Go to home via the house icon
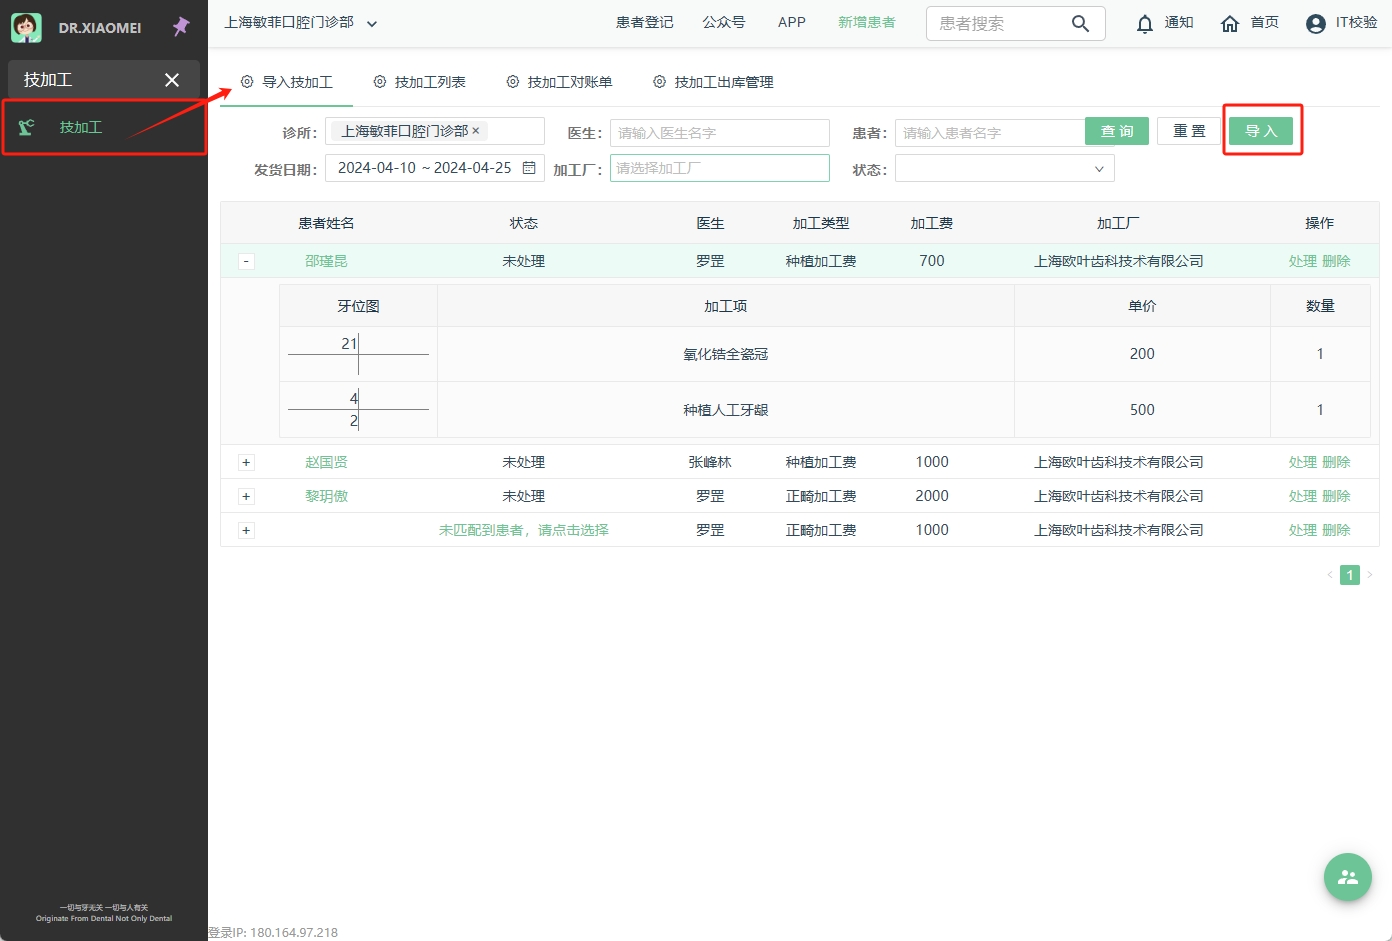 point(1230,23)
